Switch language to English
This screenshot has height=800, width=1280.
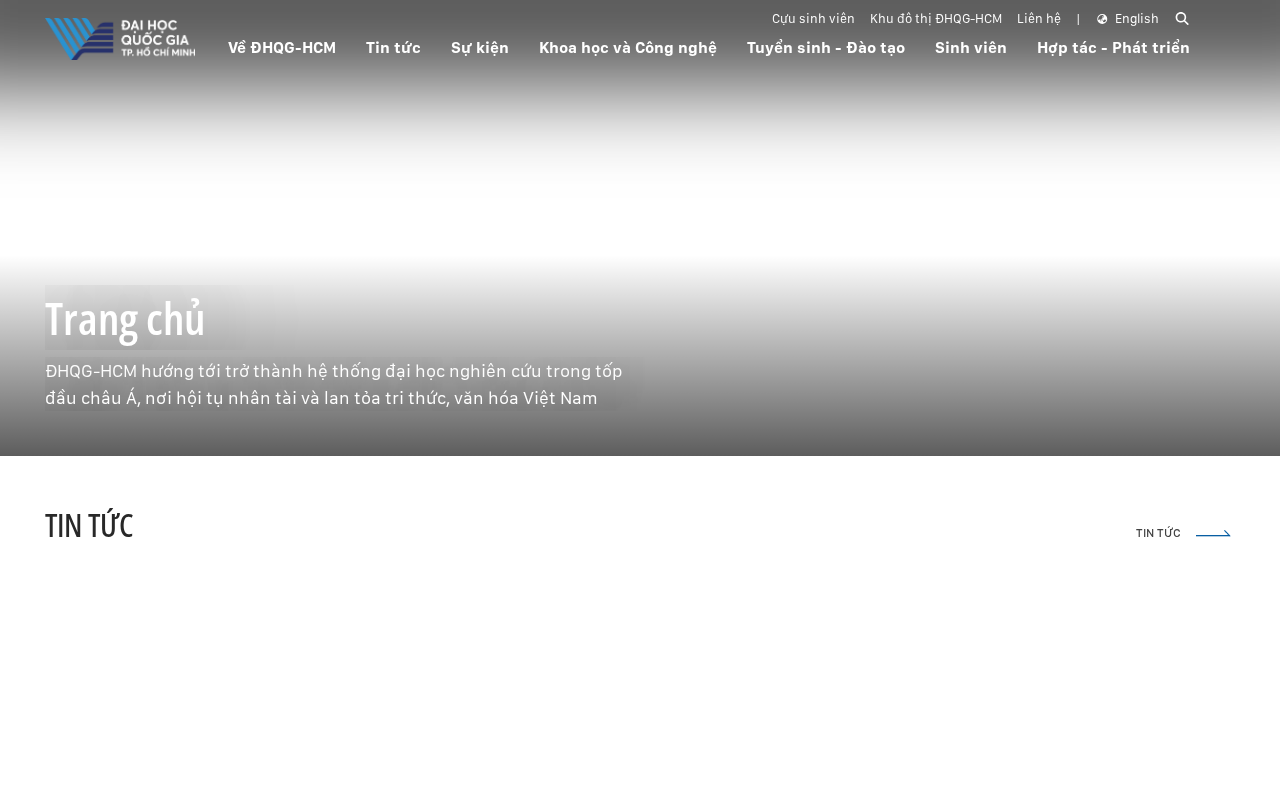(x=1136, y=19)
